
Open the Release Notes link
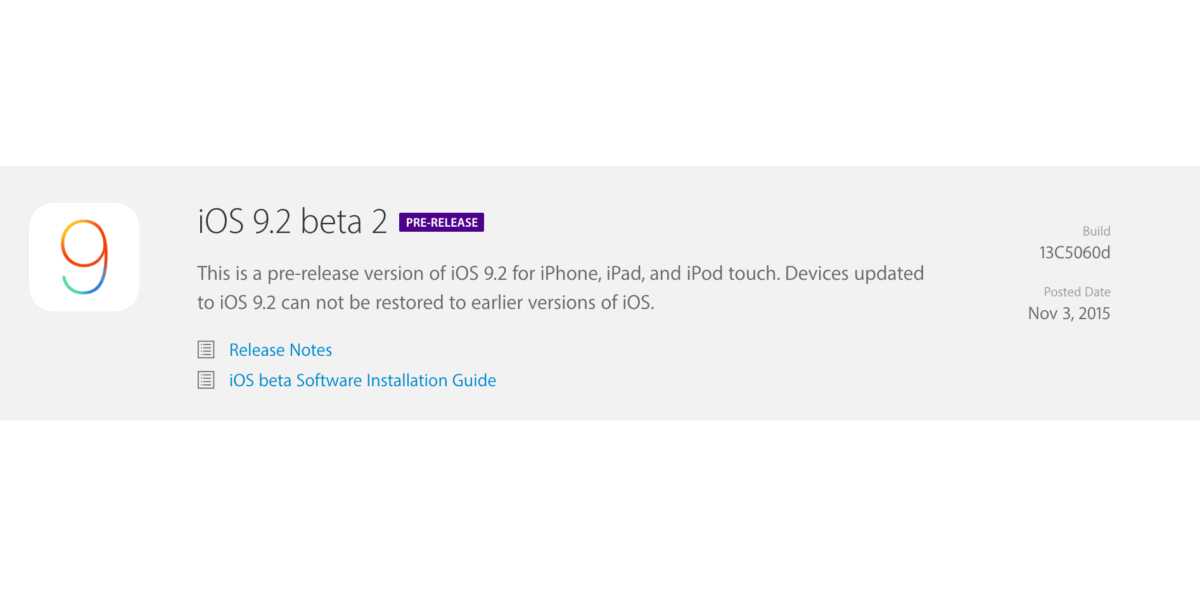280,350
